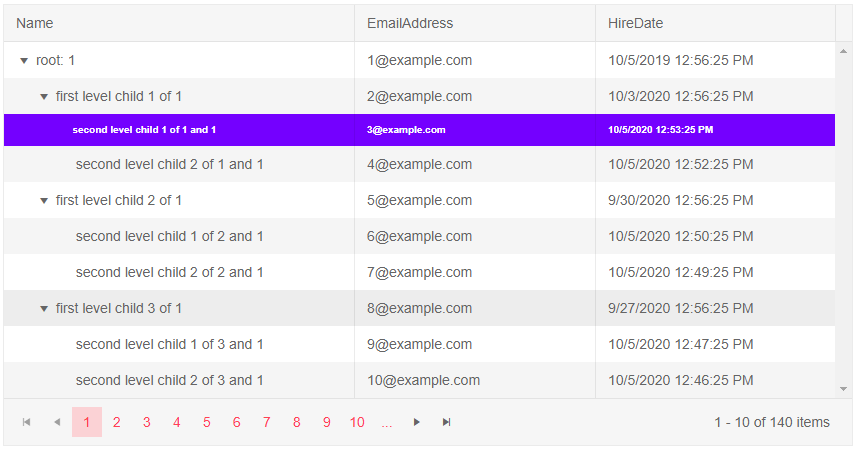Screen dimensions: 859x453
Task: Click the ellipsis for more pages
Action: click(x=387, y=422)
